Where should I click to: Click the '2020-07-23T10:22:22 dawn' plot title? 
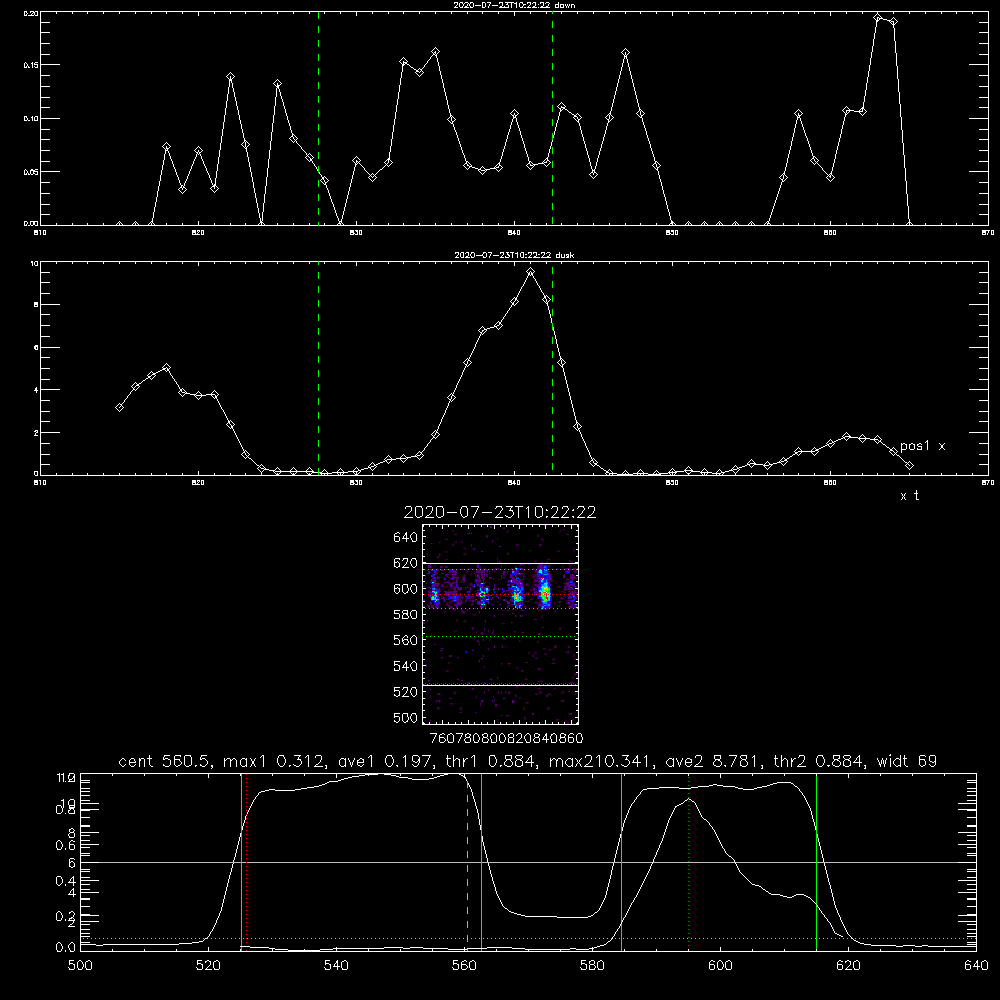pyautogui.click(x=514, y=5)
